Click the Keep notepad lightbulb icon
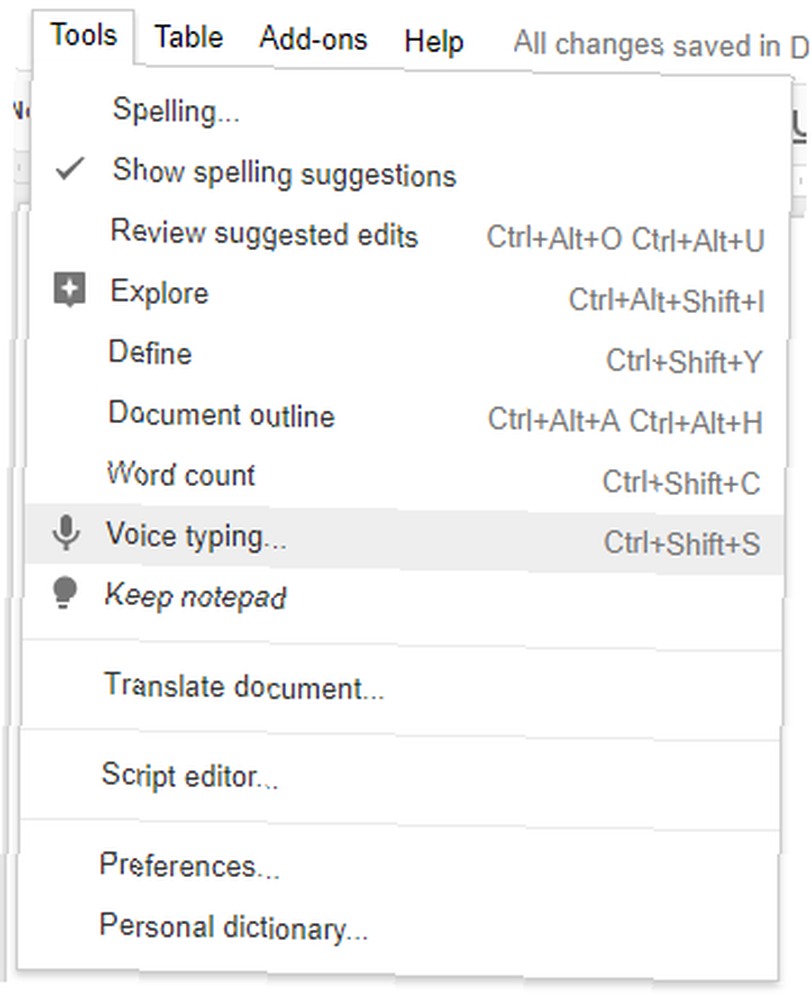This screenshot has height=1000, width=811. point(64,594)
